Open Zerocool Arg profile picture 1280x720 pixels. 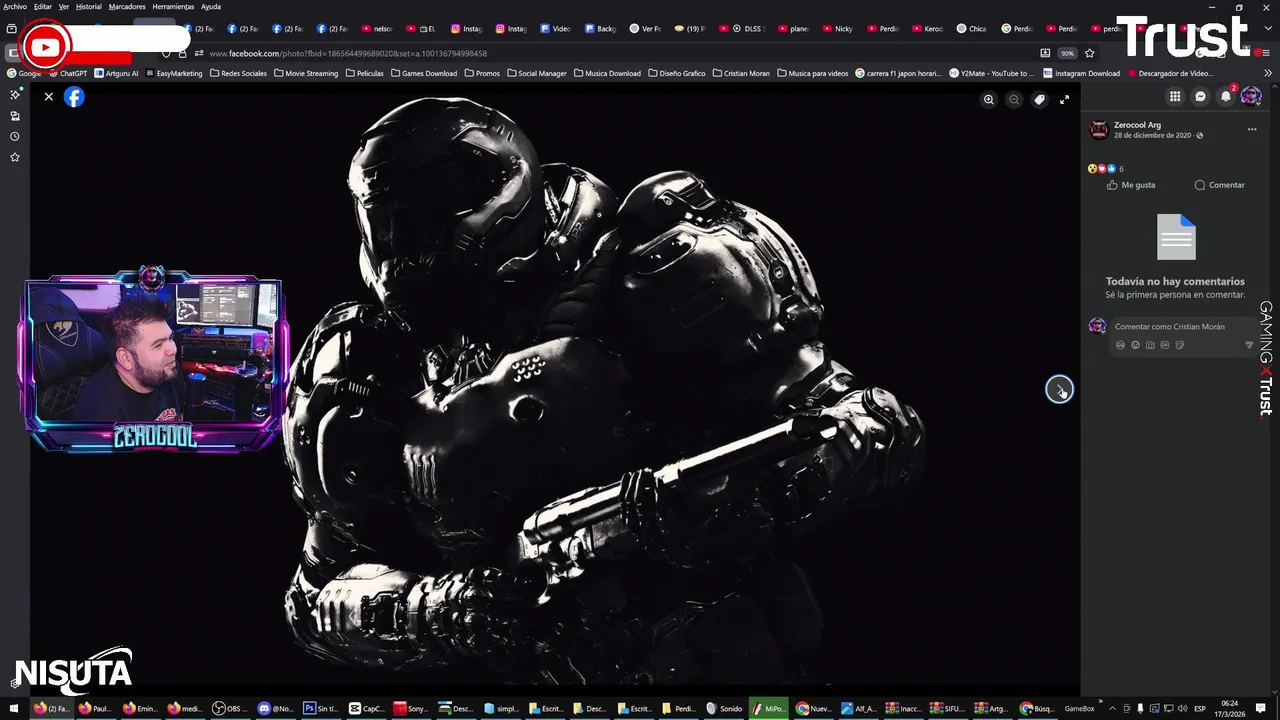[x=1099, y=130]
